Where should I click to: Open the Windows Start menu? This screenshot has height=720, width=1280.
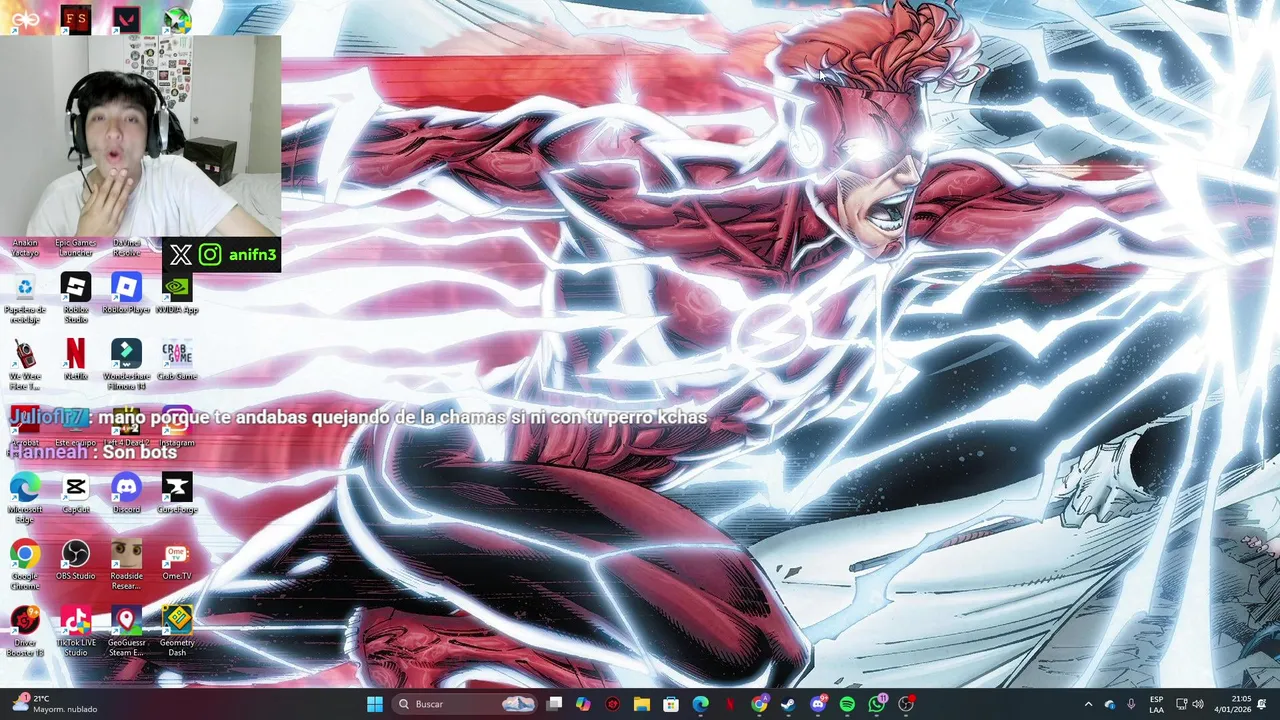tap(375, 704)
